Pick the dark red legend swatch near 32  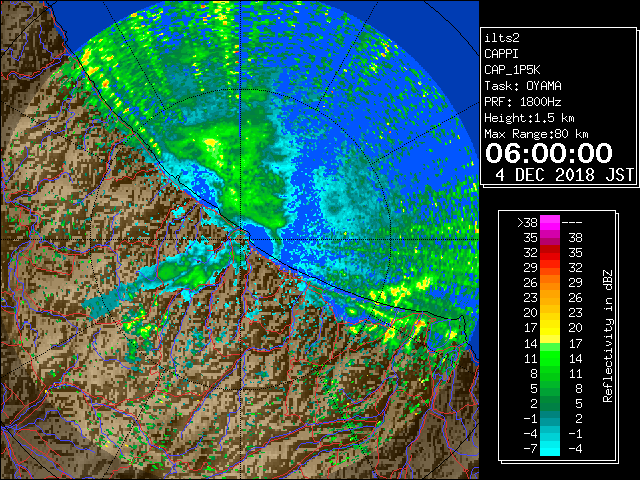pyautogui.click(x=550, y=249)
